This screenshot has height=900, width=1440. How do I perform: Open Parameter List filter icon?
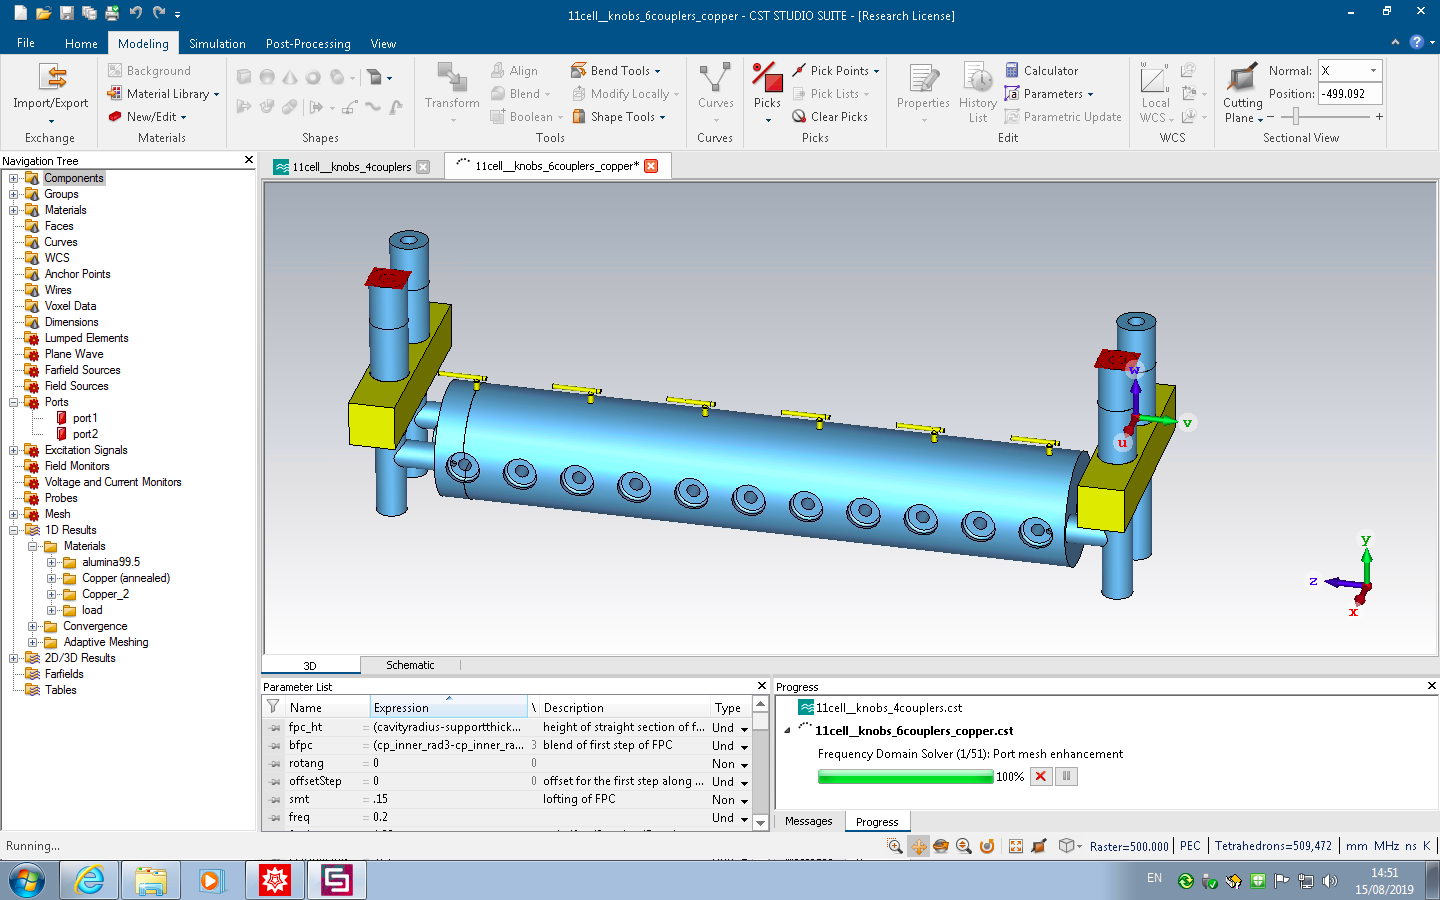pos(273,707)
